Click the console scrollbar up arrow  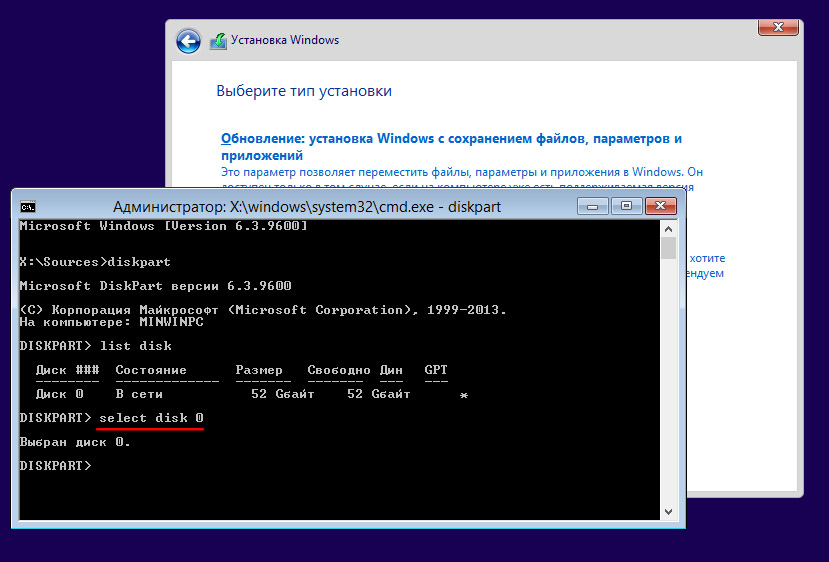[668, 229]
